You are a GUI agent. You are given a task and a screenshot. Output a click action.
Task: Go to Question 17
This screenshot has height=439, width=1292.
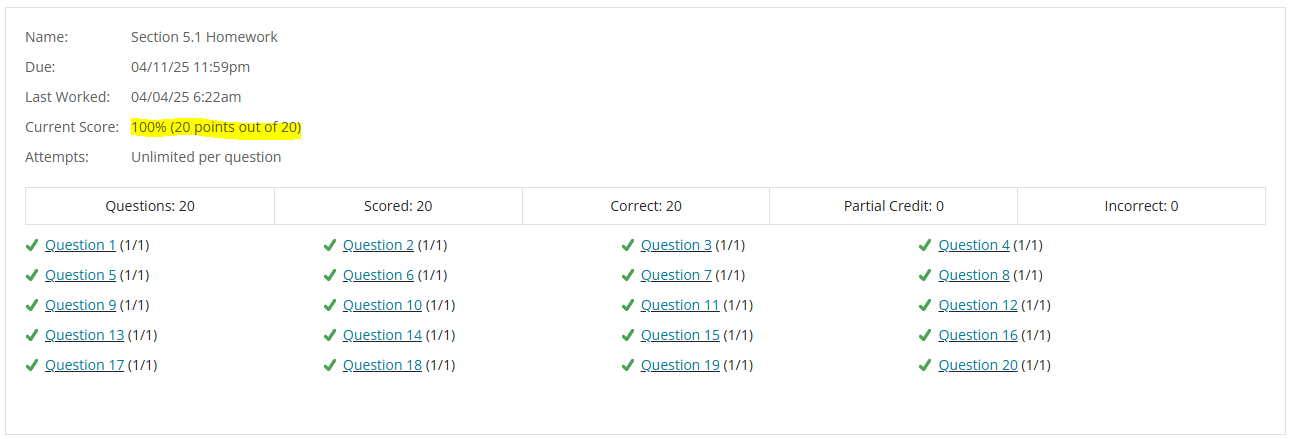85,365
